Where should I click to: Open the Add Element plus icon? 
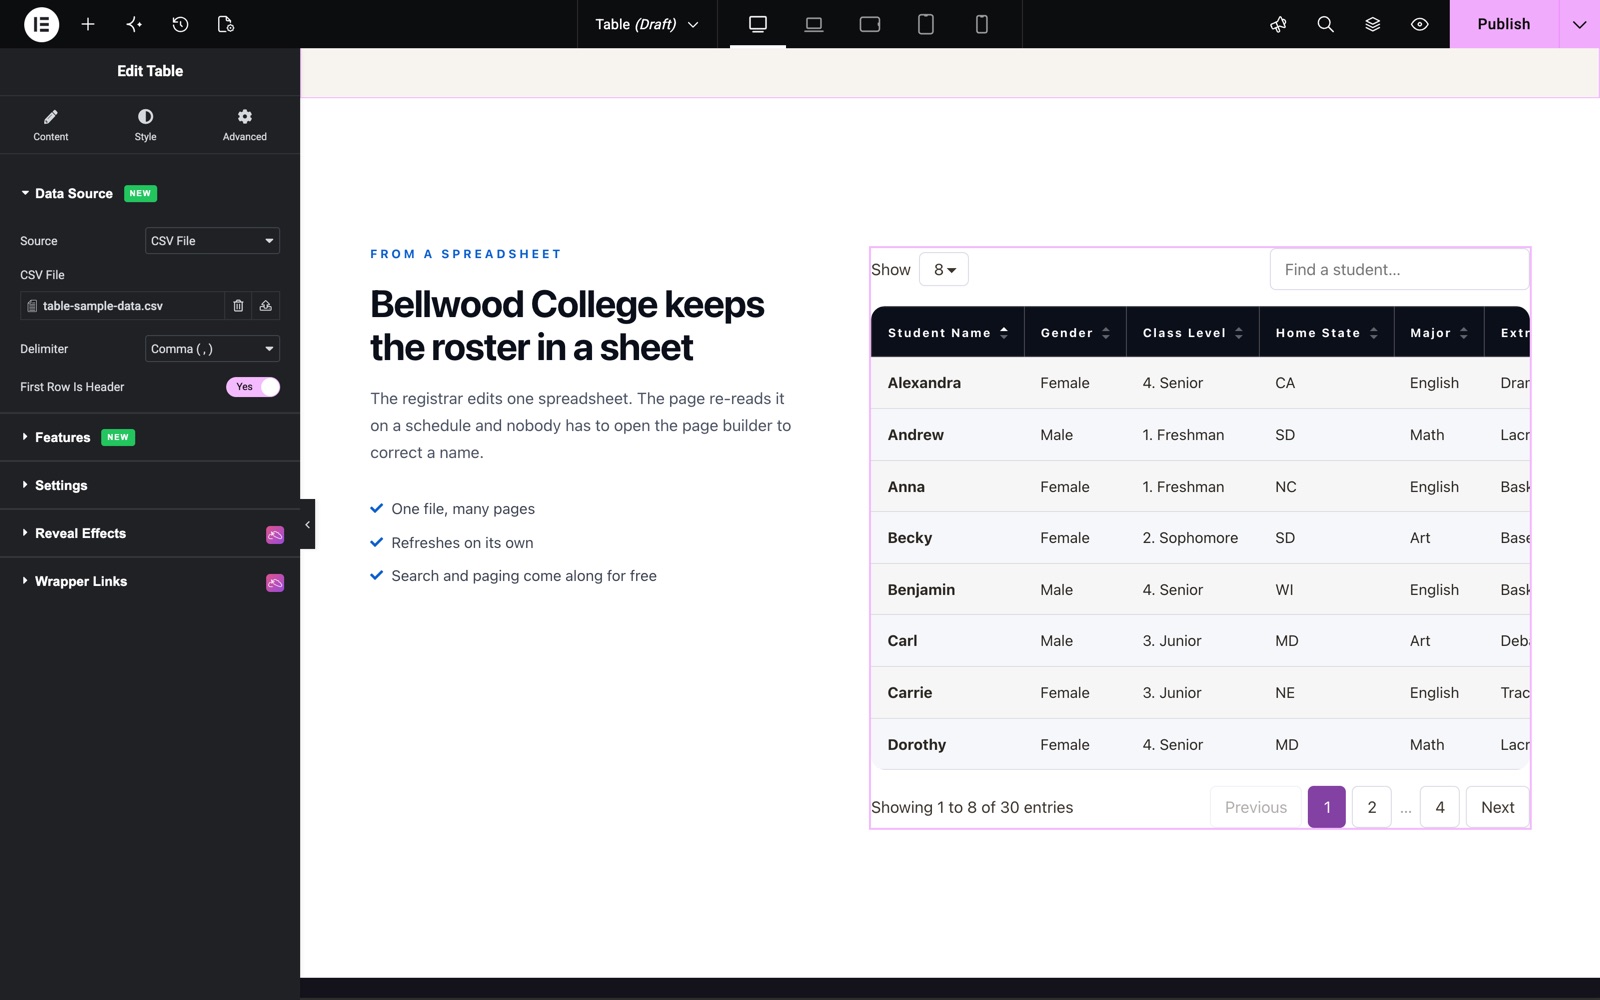88,24
